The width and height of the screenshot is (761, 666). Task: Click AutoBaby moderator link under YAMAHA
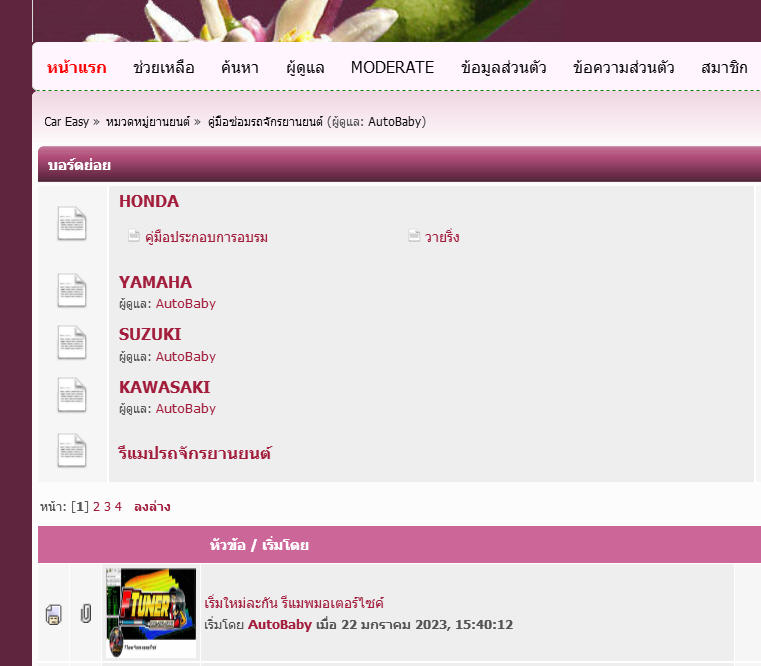tap(185, 303)
